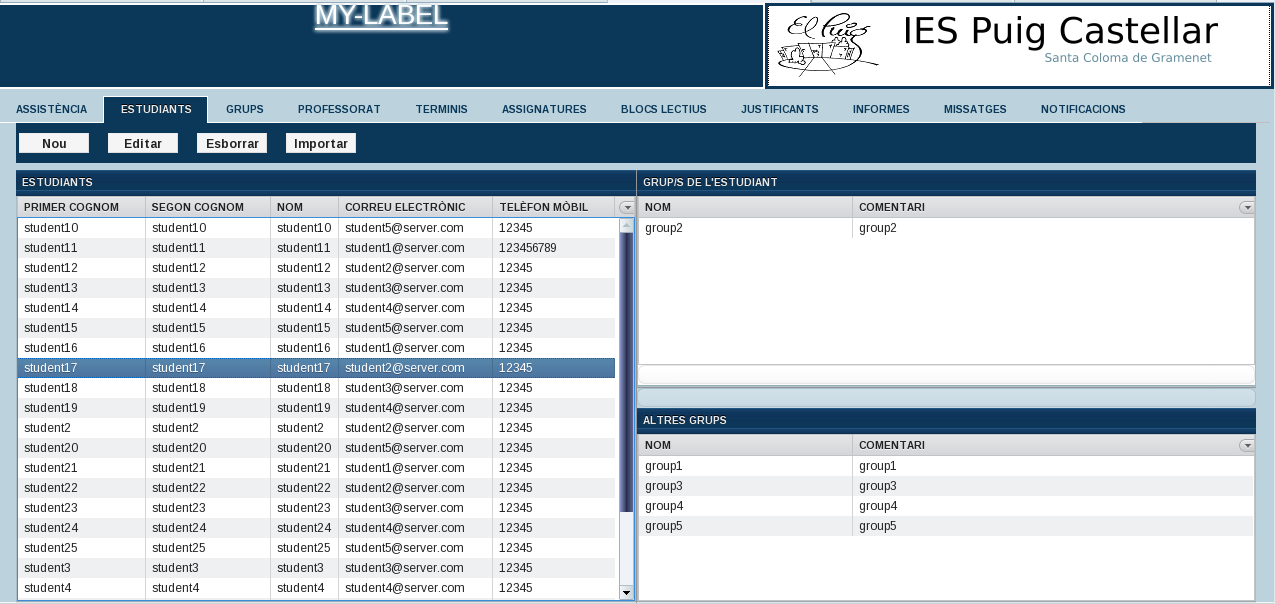Click the Importar button
Image resolution: width=1276 pixels, height=604 pixels.
[x=321, y=144]
